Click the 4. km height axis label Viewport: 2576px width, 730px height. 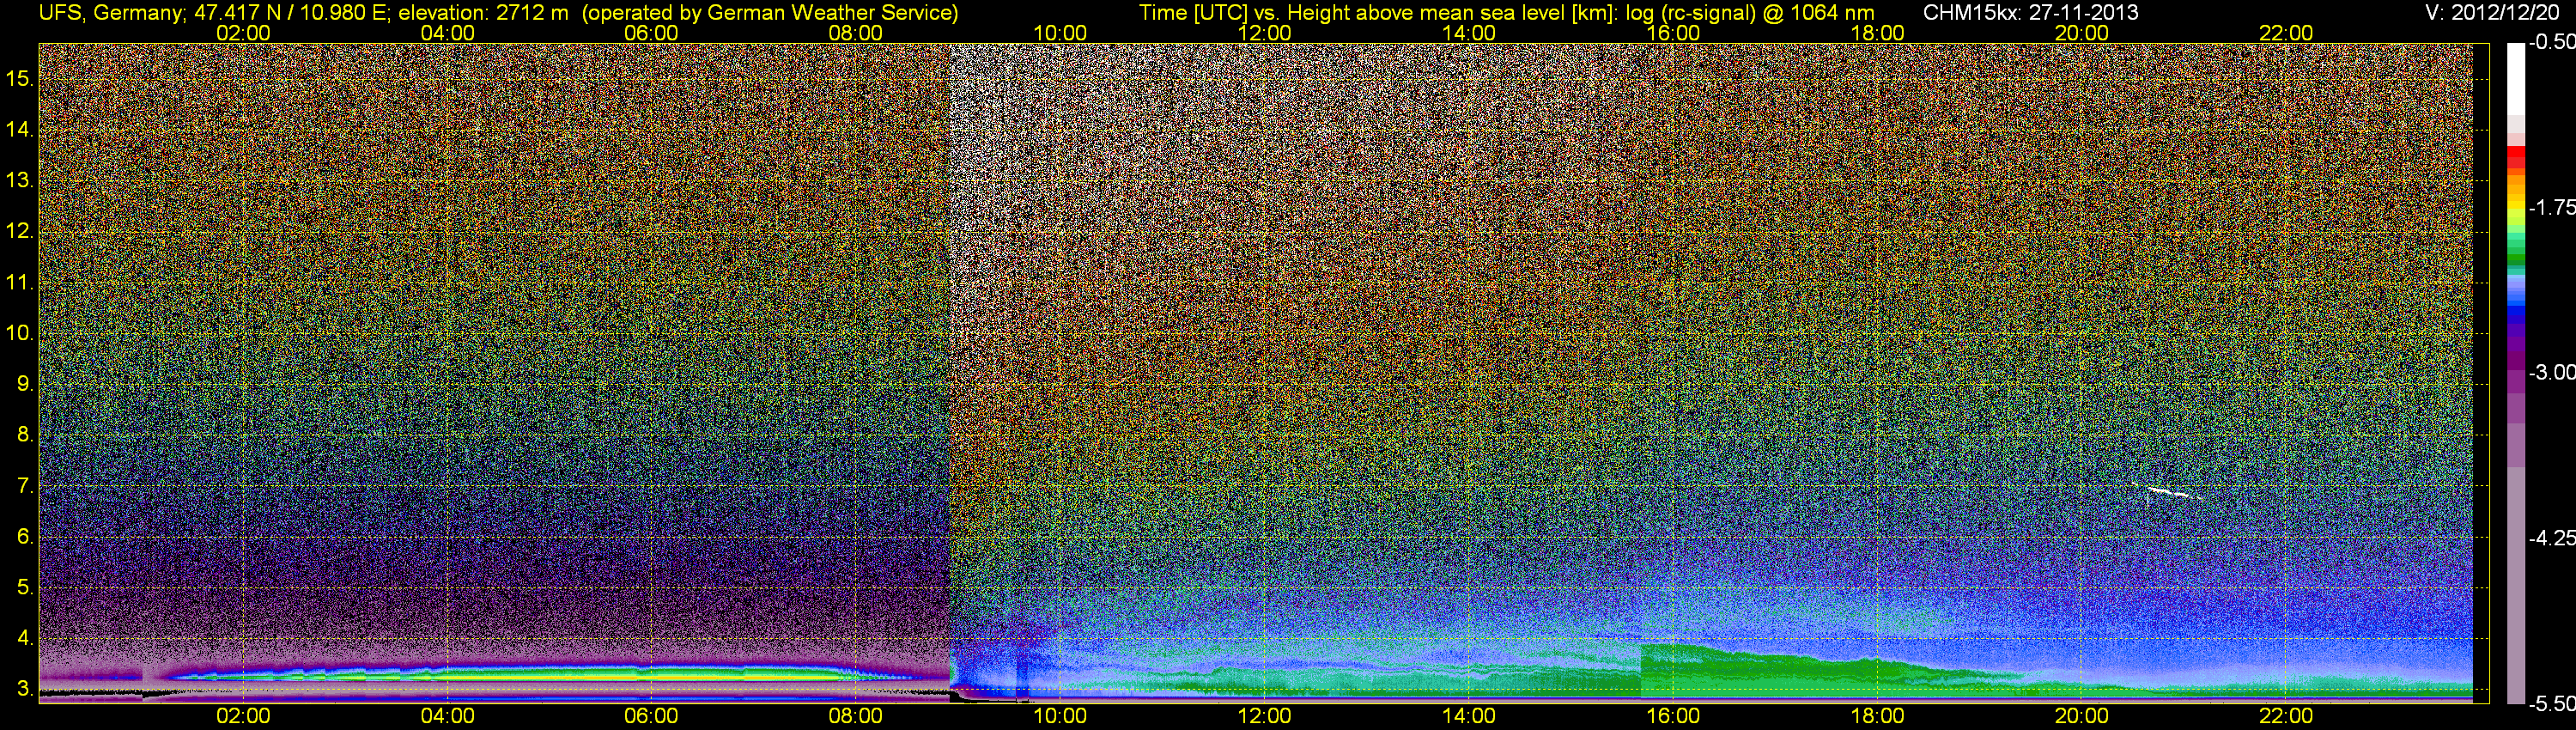(x=25, y=638)
